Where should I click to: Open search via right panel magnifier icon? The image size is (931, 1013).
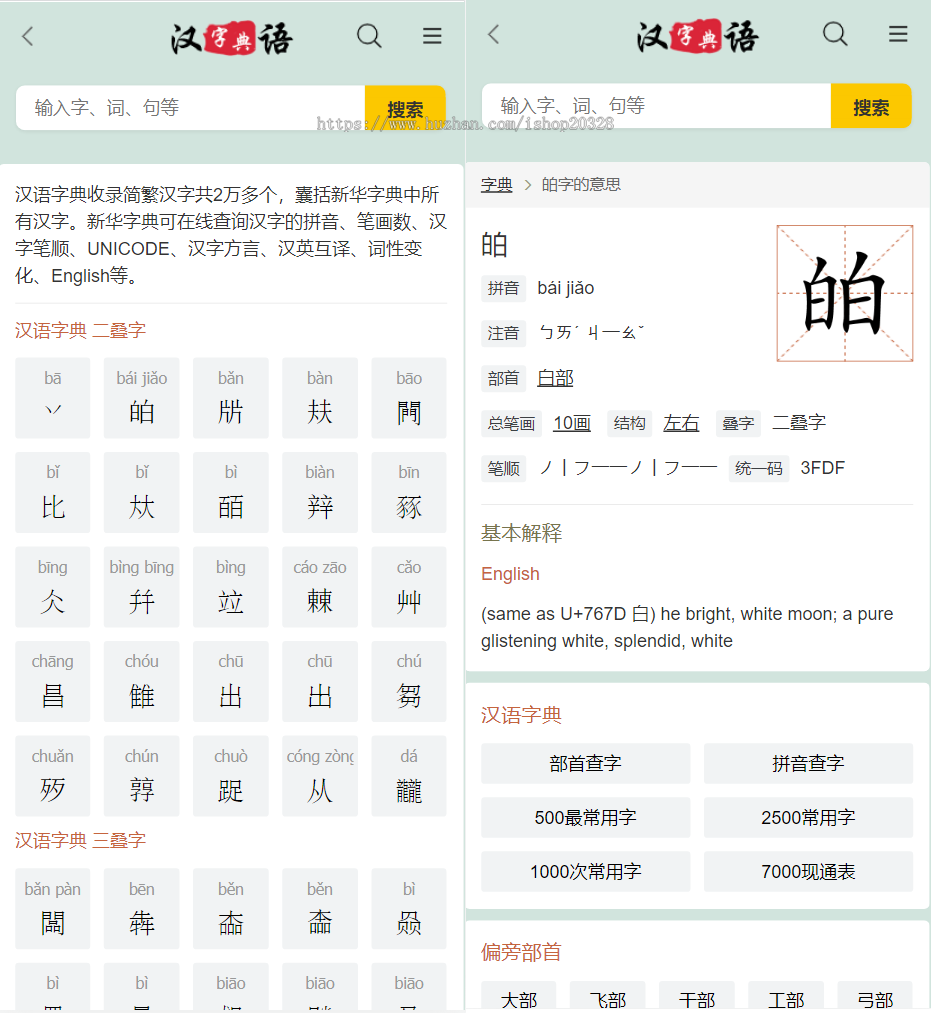click(x=835, y=34)
